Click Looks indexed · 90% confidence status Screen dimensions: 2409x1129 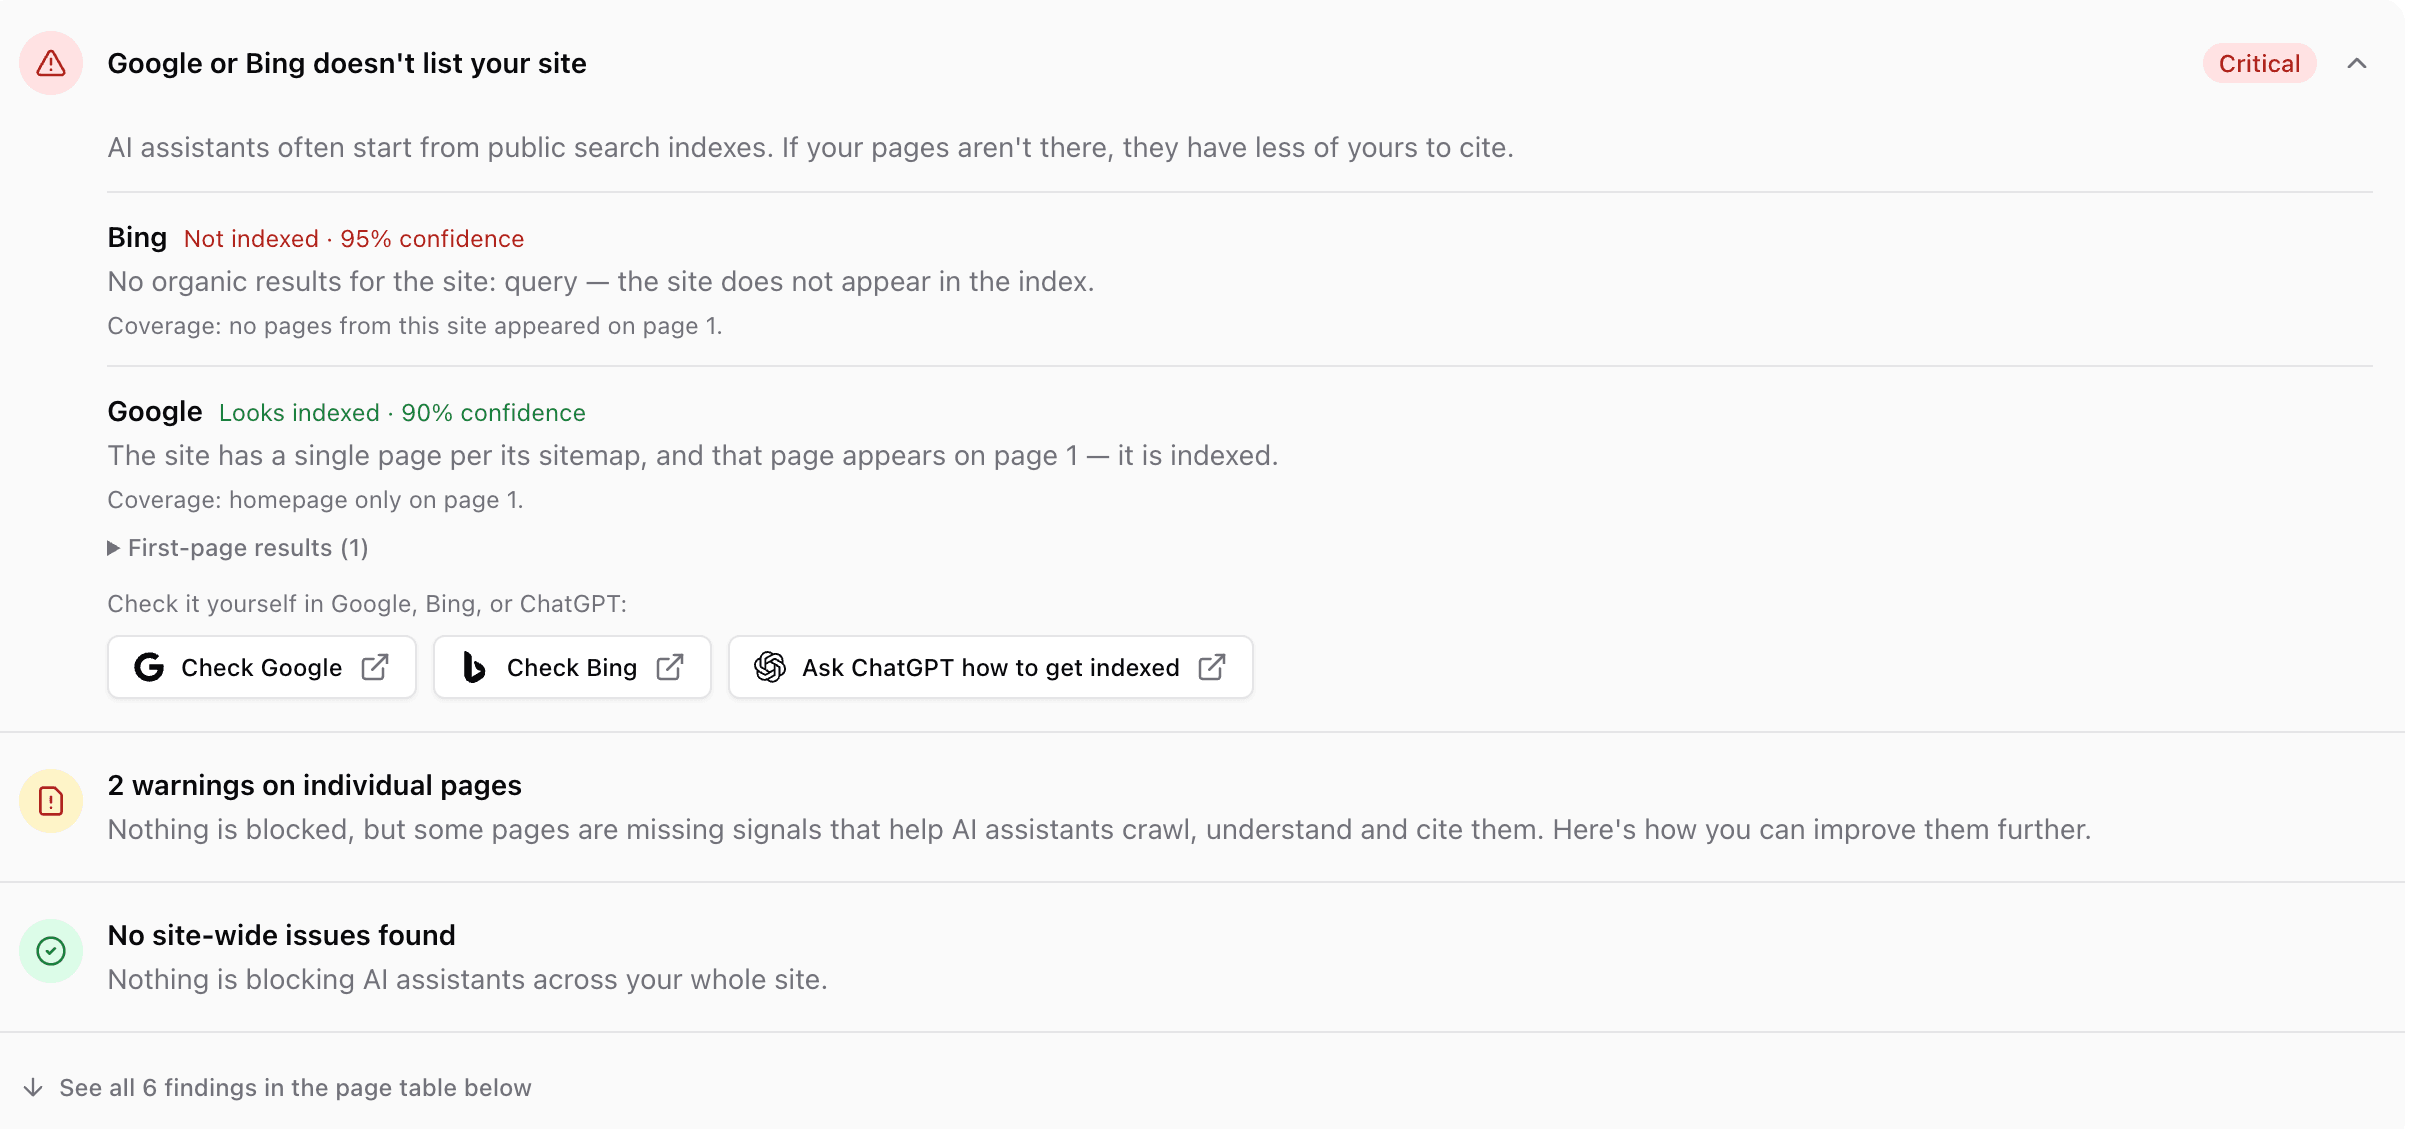(x=402, y=413)
